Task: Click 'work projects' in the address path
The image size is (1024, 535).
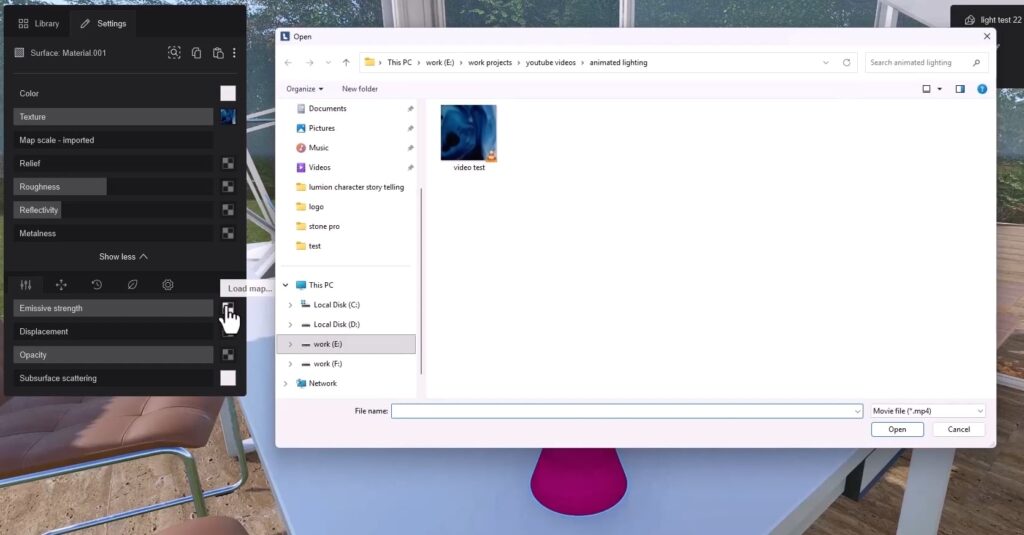Action: pos(490,63)
